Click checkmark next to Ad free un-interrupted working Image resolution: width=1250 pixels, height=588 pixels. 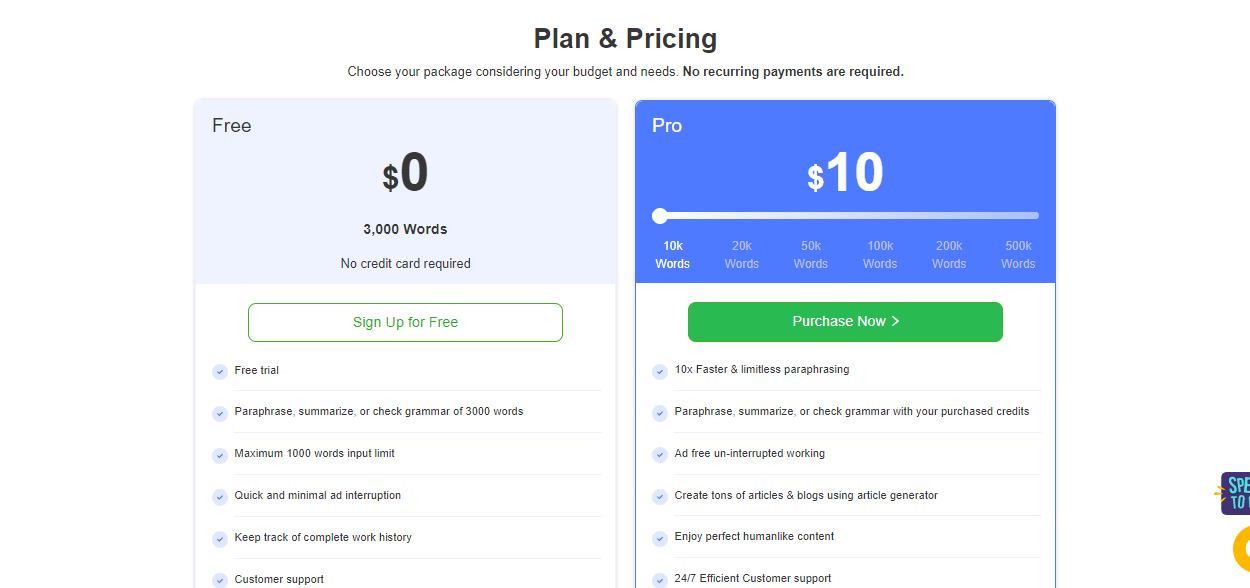[x=660, y=455]
